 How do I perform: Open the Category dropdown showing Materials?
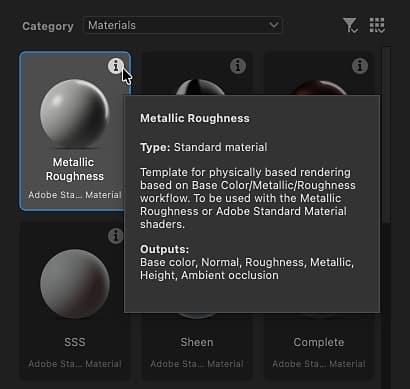[x=183, y=25]
